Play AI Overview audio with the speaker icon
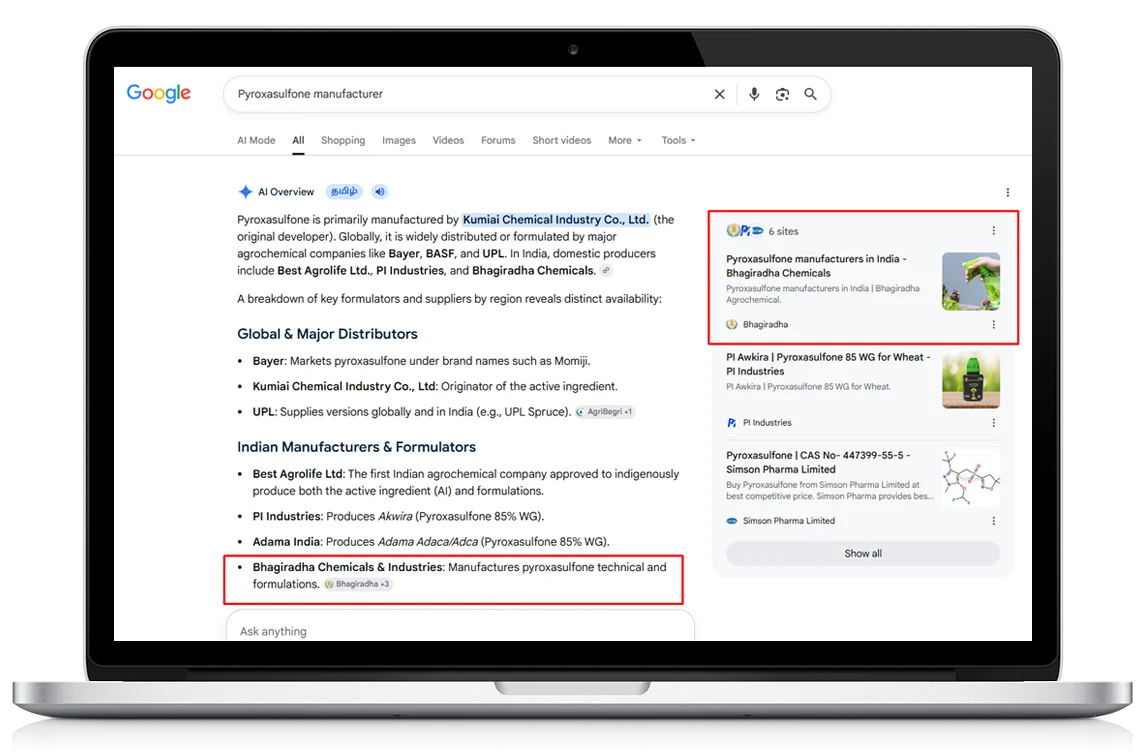The height and width of the screenshot is (756, 1145). 380,191
